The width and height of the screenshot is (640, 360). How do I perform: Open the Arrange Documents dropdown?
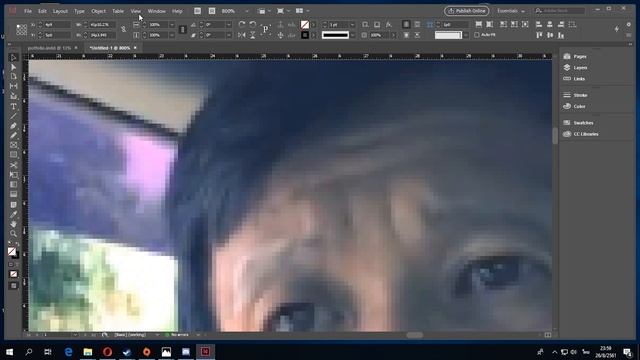pos(302,11)
